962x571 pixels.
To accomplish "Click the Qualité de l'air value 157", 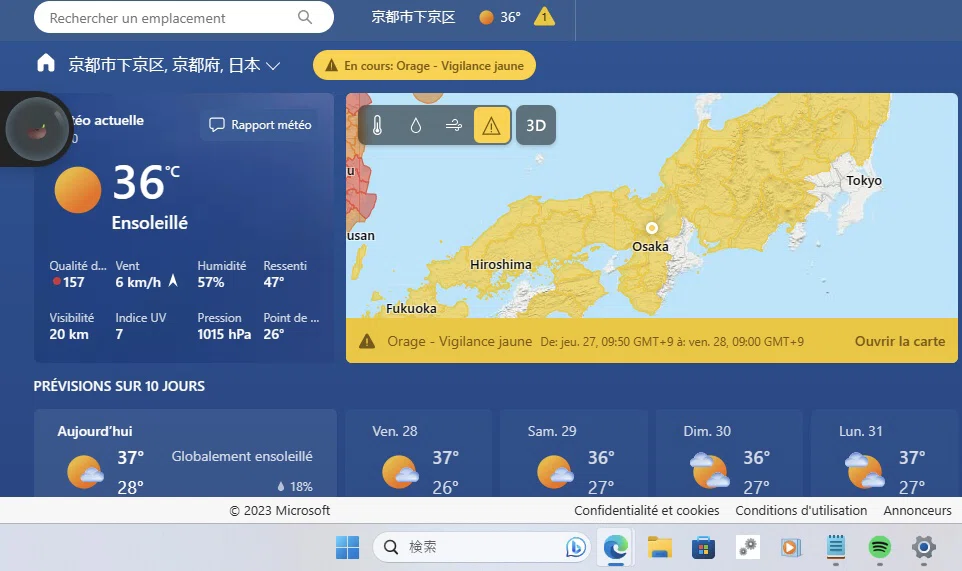I will (73, 282).
